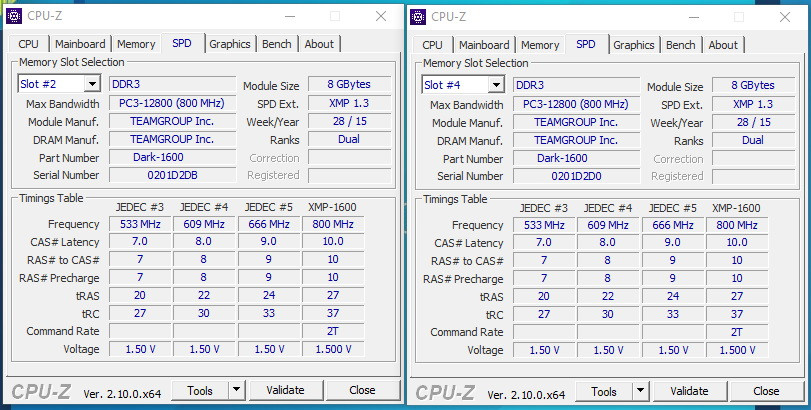Click PC3-12800 bandwidth field in right window
This screenshot has height=410, width=811.
576,104
